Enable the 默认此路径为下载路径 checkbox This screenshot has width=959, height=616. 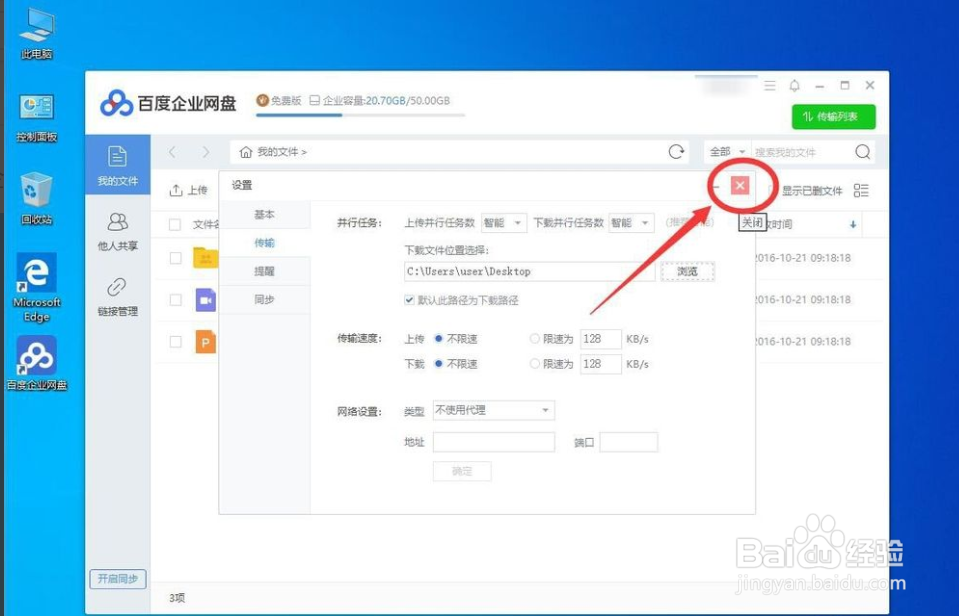click(x=410, y=299)
